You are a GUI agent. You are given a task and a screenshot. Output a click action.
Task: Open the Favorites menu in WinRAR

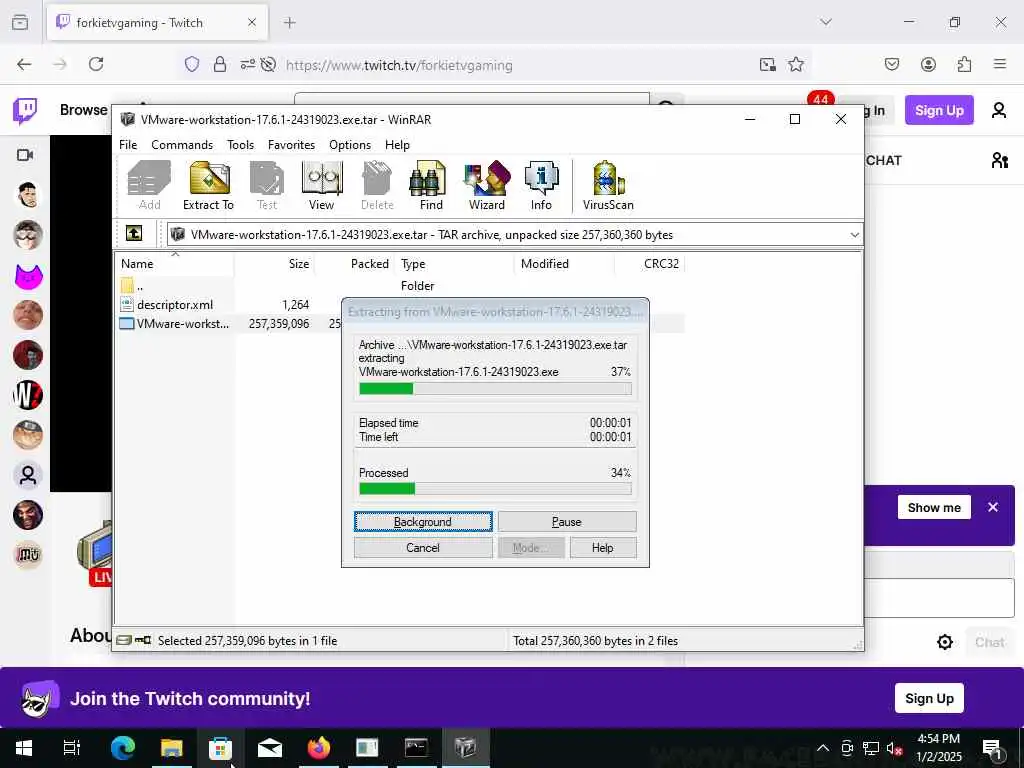(291, 145)
